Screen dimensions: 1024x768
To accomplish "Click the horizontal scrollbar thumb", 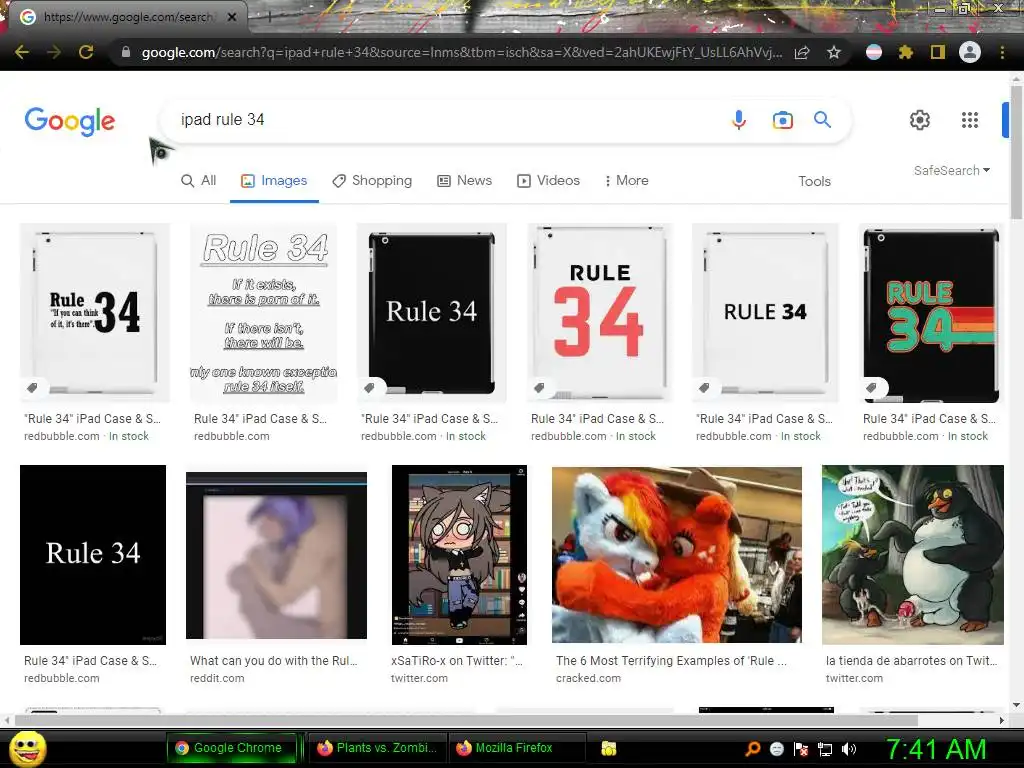I will [466, 720].
